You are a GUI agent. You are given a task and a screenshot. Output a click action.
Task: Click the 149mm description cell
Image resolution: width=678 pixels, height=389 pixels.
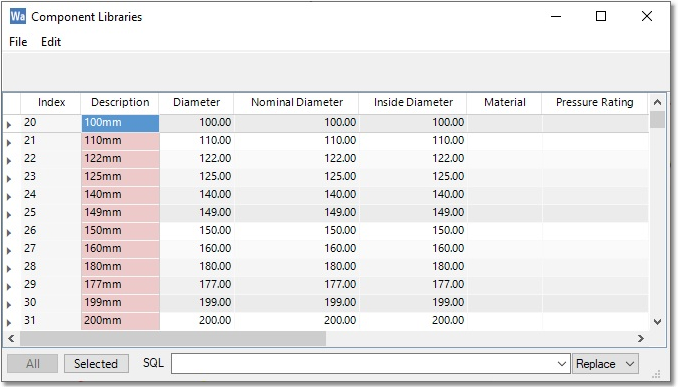point(120,213)
